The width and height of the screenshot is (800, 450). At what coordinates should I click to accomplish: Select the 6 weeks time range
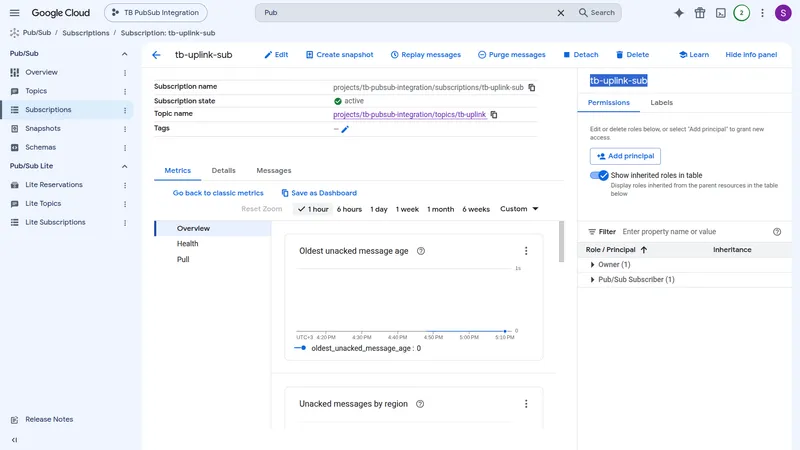pos(476,209)
